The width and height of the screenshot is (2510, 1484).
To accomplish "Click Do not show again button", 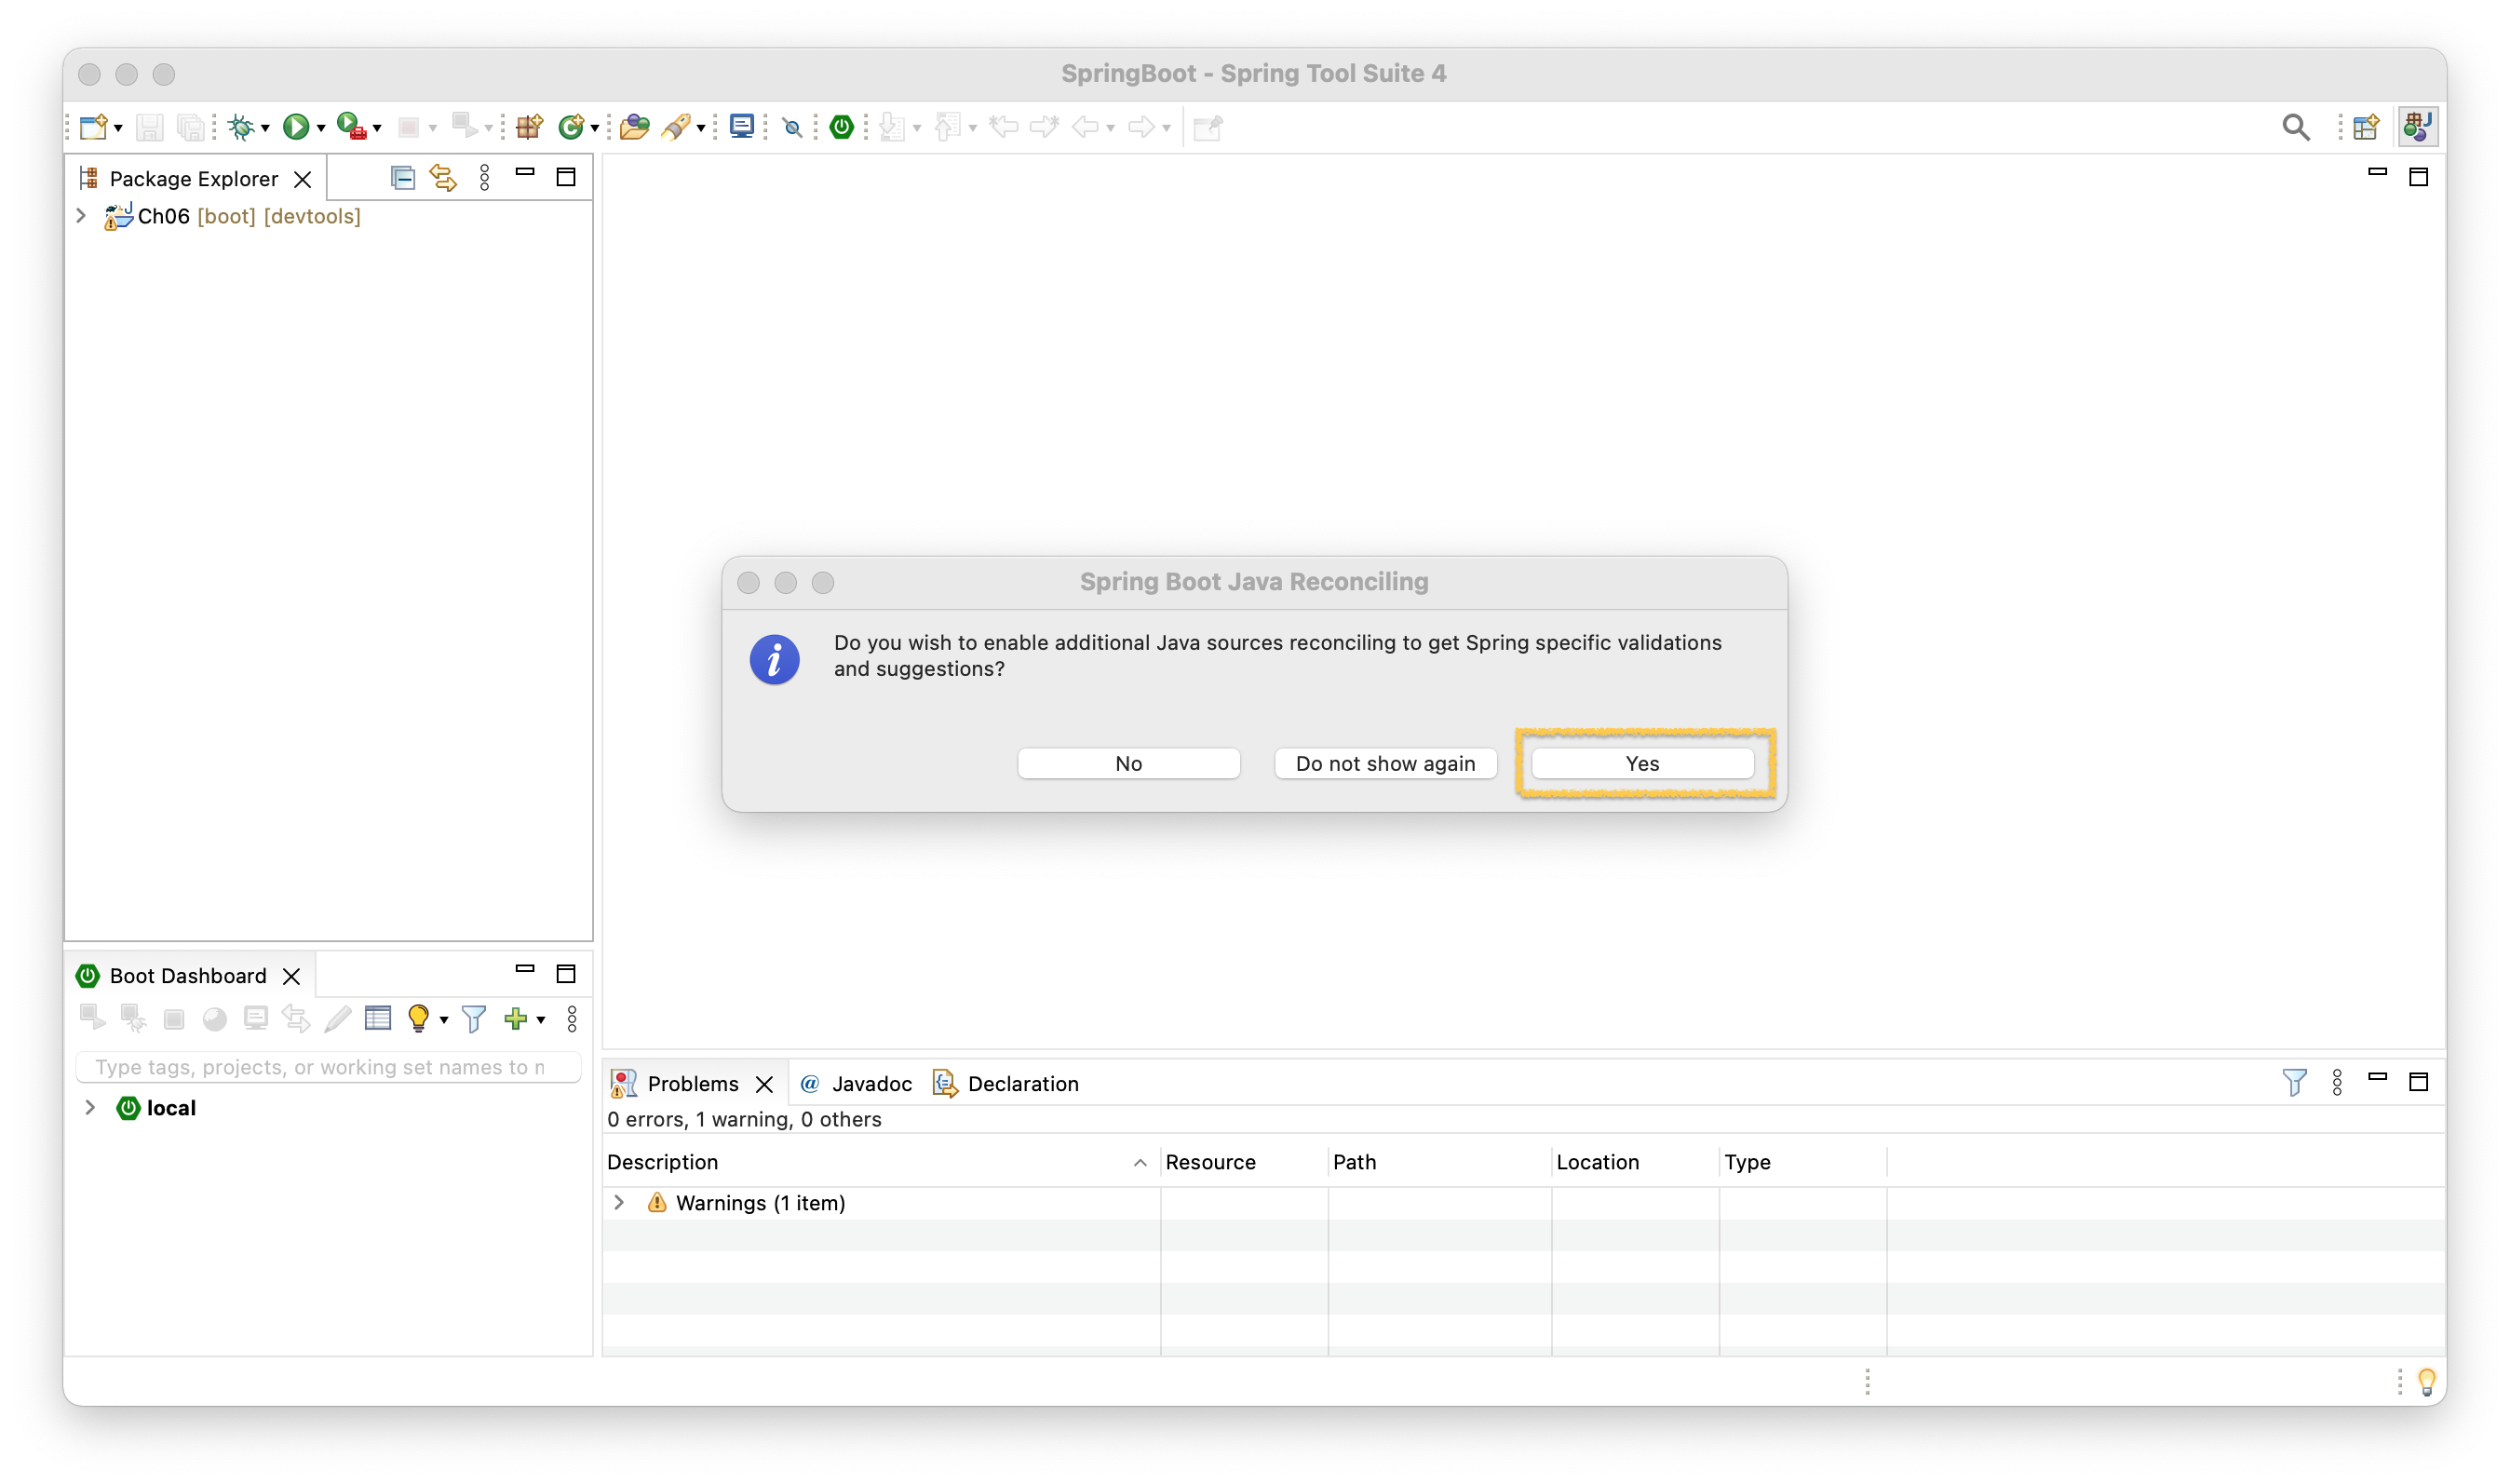I will 1385,763.
